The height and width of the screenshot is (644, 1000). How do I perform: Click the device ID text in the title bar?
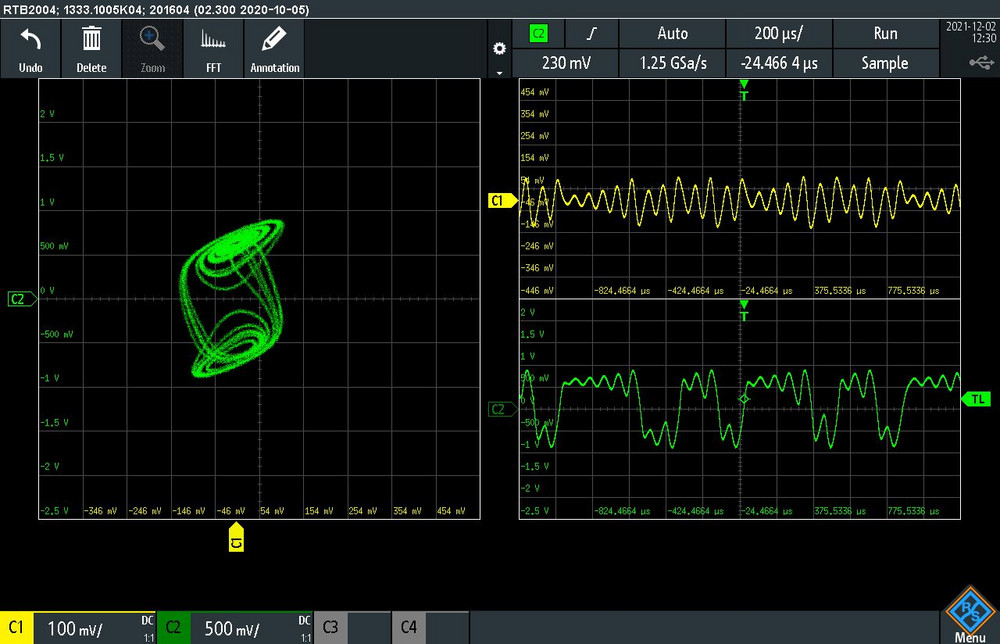coord(156,10)
